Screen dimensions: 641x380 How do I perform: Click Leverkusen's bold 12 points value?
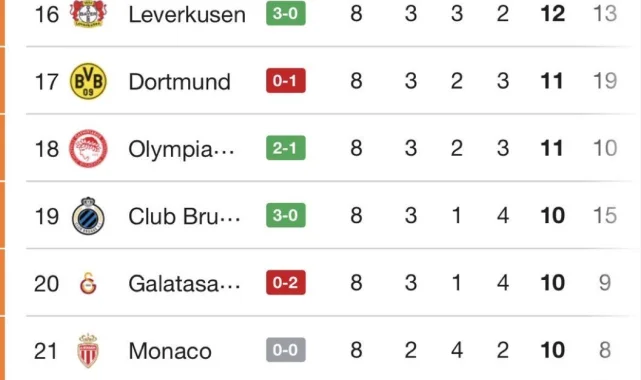tap(553, 13)
